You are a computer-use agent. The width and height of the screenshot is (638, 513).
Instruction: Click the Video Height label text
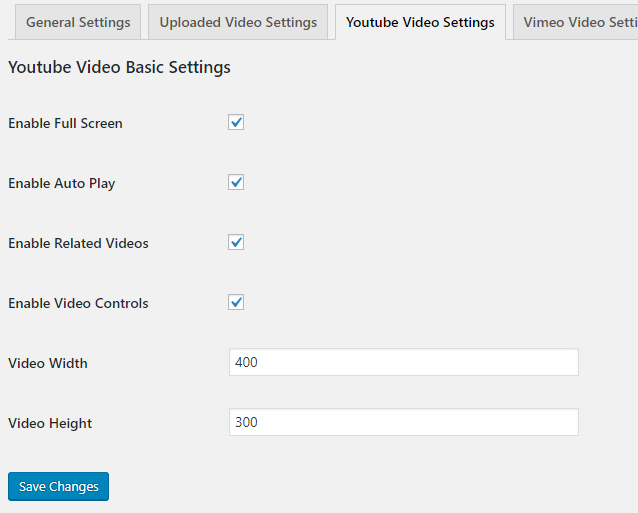tap(50, 423)
